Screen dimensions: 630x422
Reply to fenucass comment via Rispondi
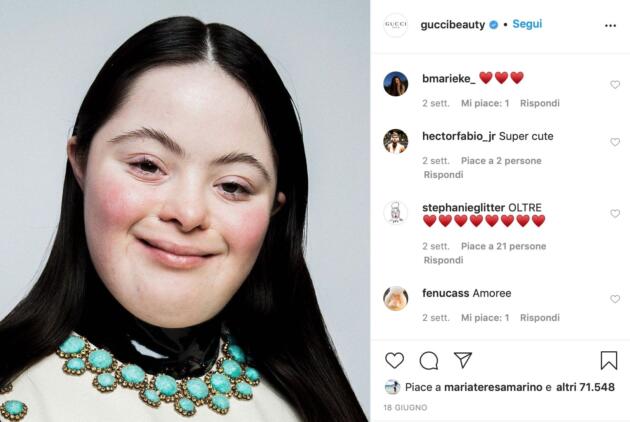[x=540, y=318]
